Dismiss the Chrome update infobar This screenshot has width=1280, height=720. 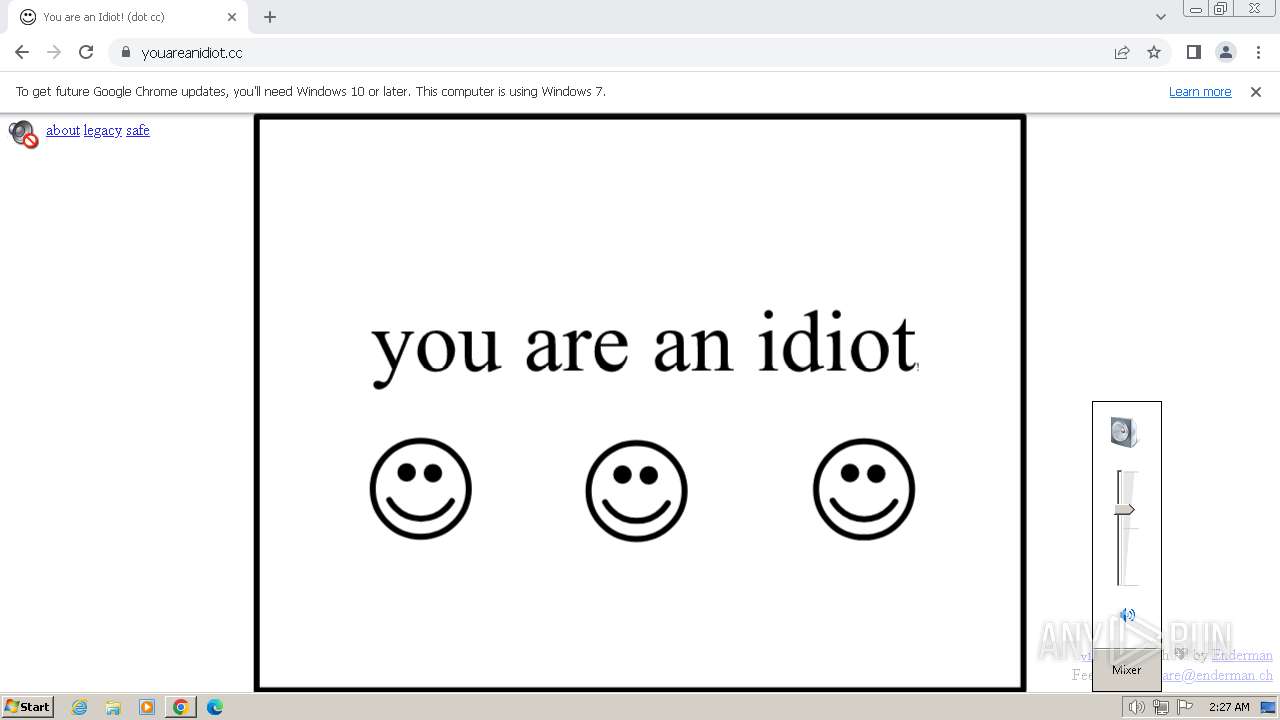[1256, 91]
